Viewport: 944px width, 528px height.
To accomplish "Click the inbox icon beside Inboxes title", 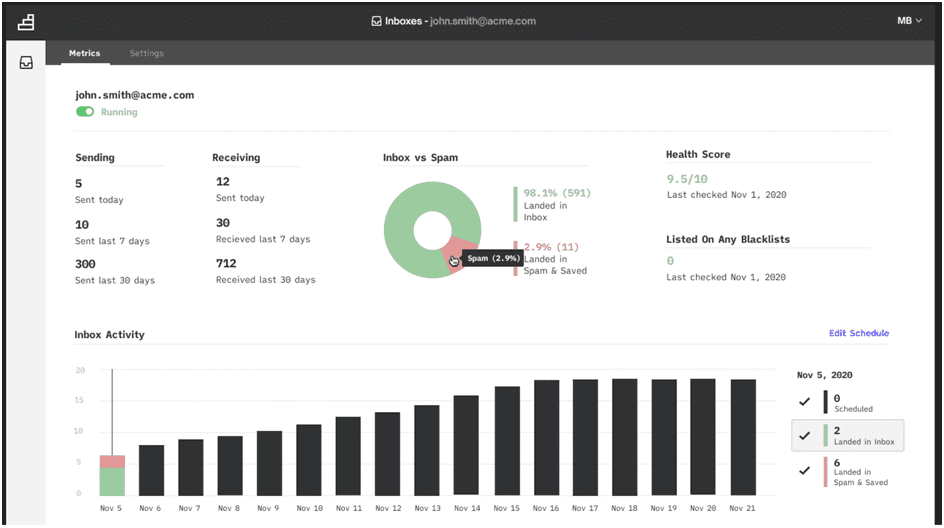I will pyautogui.click(x=376, y=21).
